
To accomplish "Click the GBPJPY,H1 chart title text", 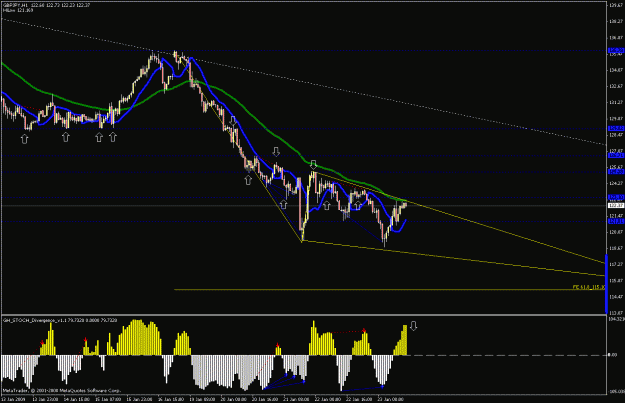I will point(16,5).
